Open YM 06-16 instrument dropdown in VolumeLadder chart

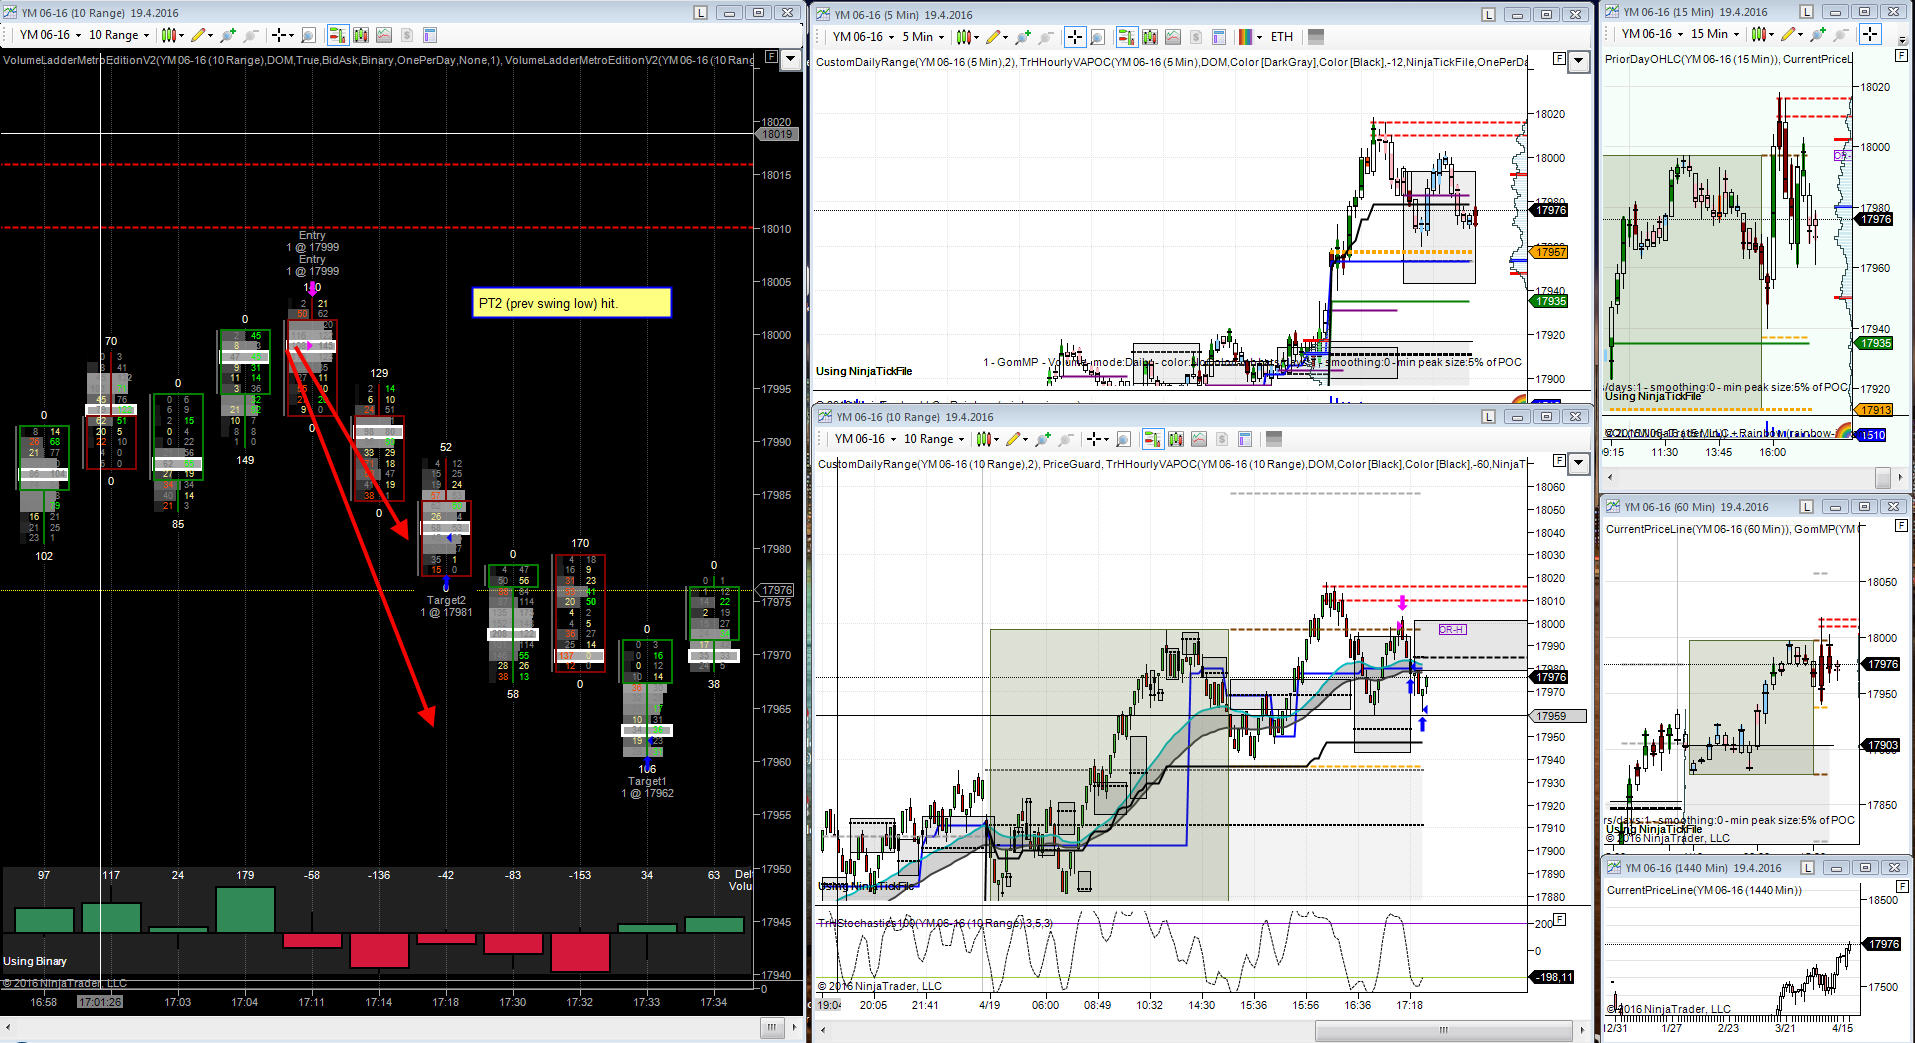coord(50,35)
